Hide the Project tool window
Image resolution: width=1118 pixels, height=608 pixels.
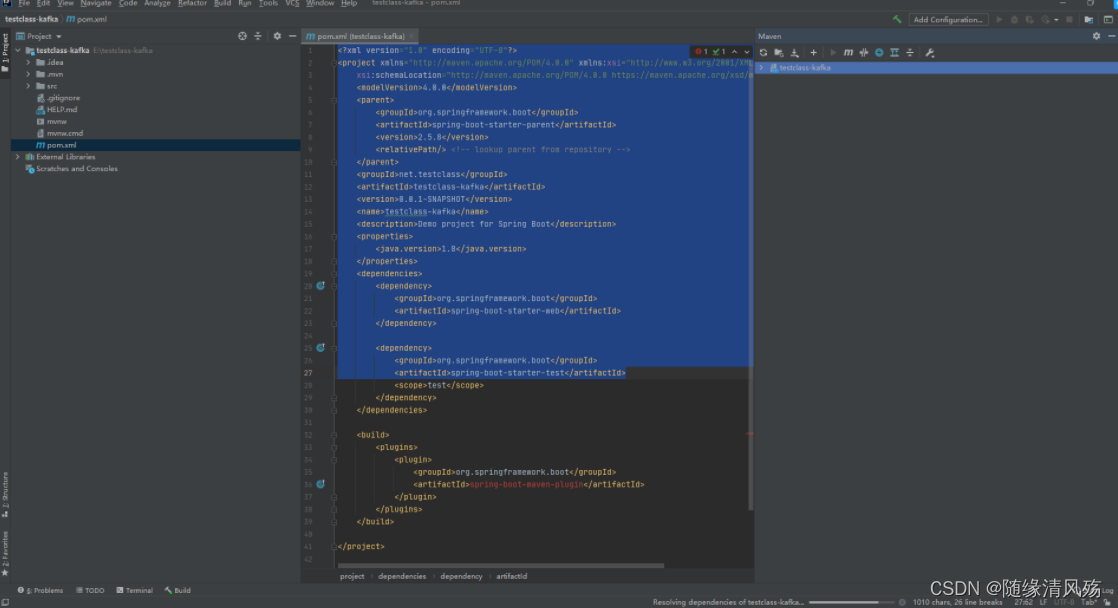(292, 36)
